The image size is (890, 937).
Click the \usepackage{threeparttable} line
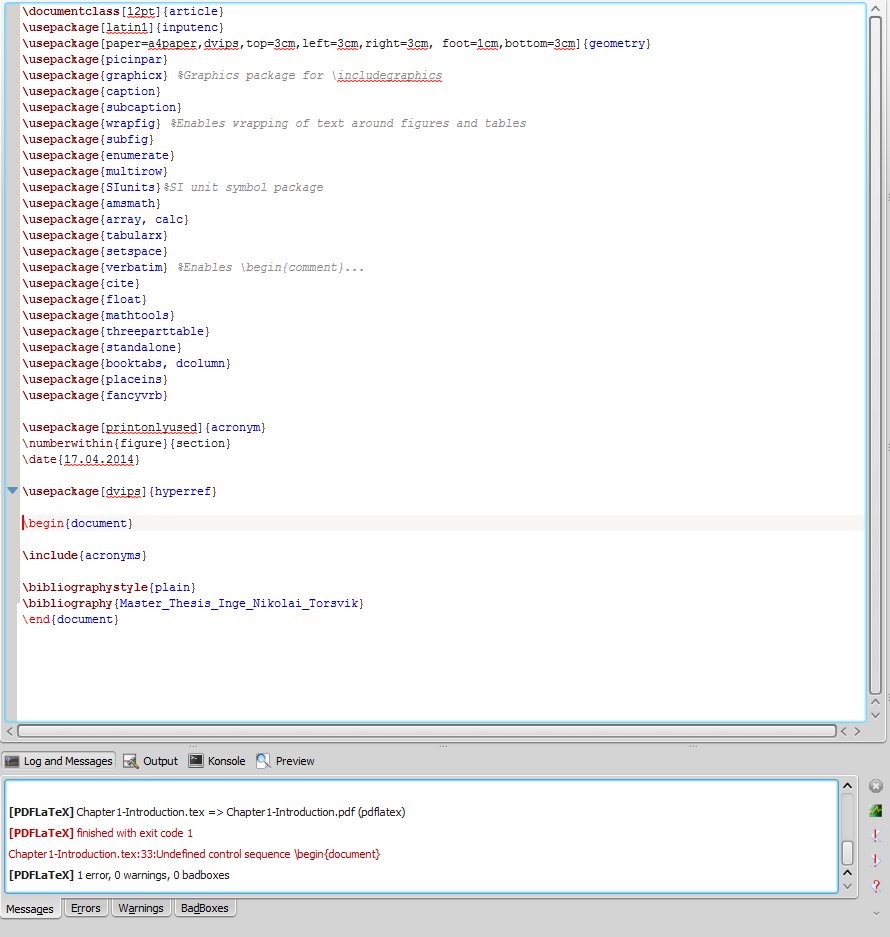[x=116, y=331]
